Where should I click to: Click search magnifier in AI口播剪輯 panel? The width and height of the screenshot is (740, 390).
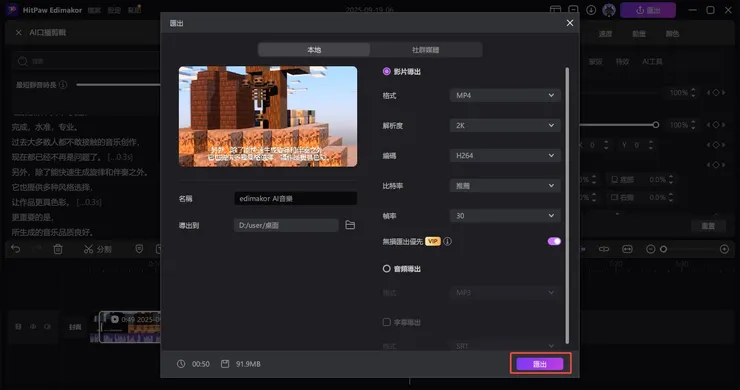pos(22,61)
